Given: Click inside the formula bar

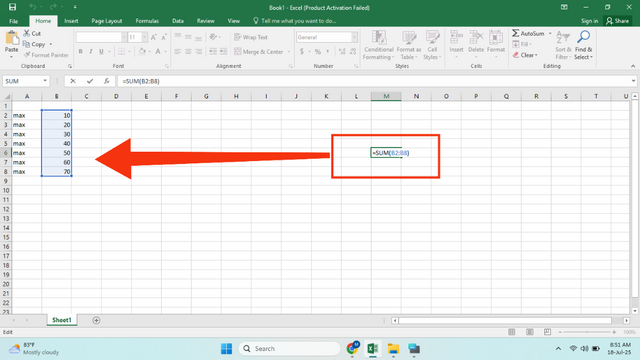Looking at the screenshot, I should [373, 81].
